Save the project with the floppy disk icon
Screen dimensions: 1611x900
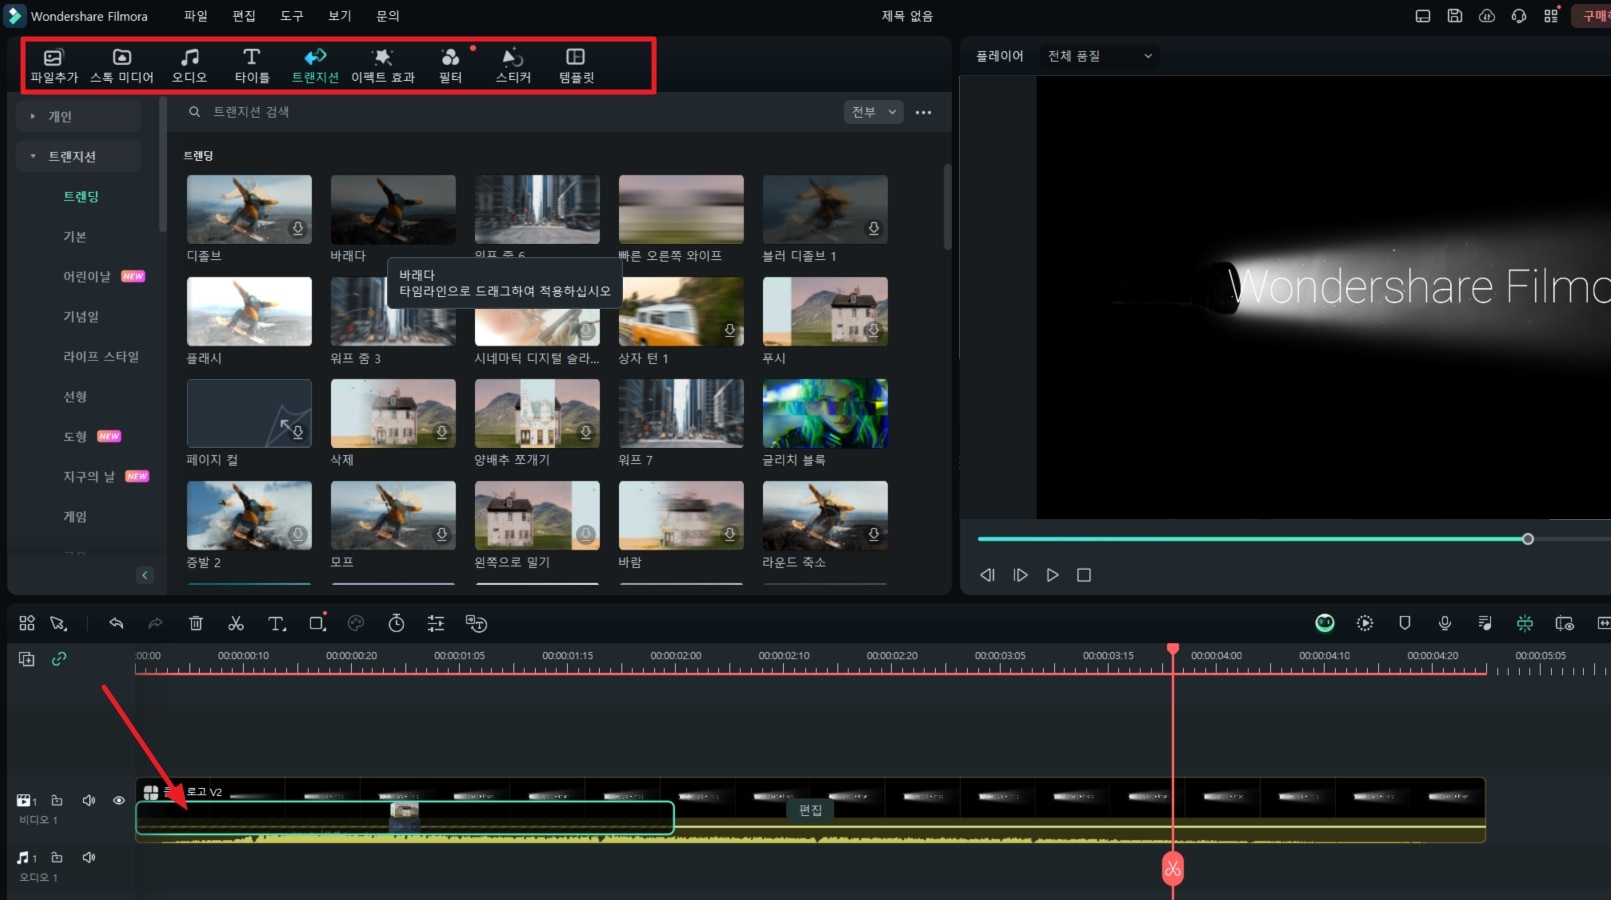click(x=1455, y=16)
